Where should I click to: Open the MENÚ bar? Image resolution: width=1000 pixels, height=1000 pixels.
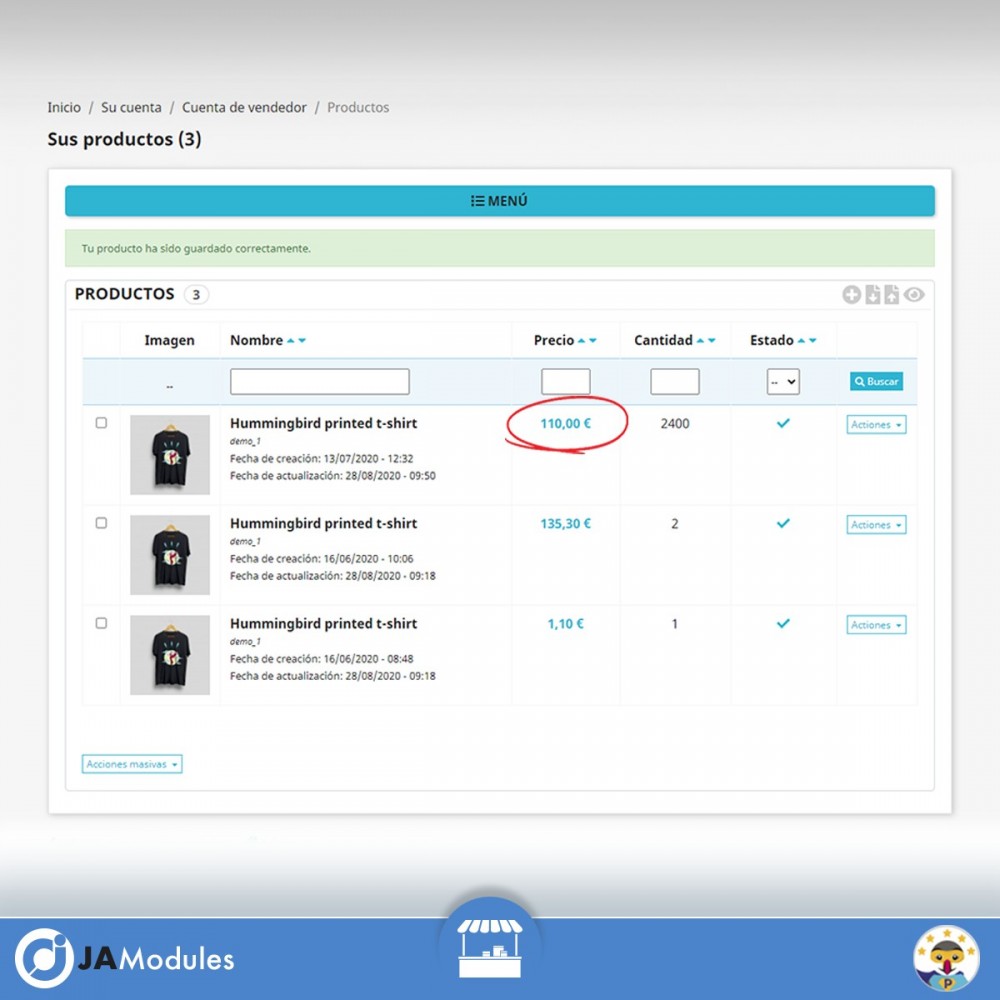[x=499, y=200]
